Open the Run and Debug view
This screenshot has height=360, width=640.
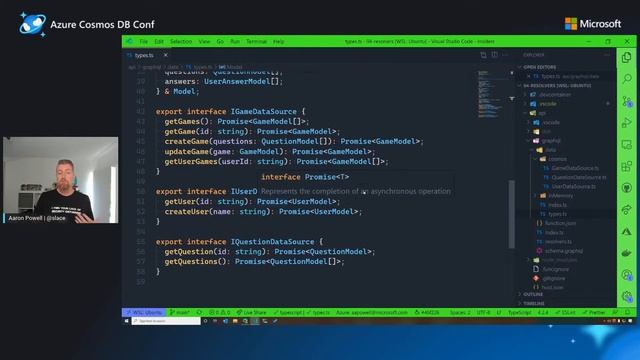pyautogui.click(x=627, y=122)
